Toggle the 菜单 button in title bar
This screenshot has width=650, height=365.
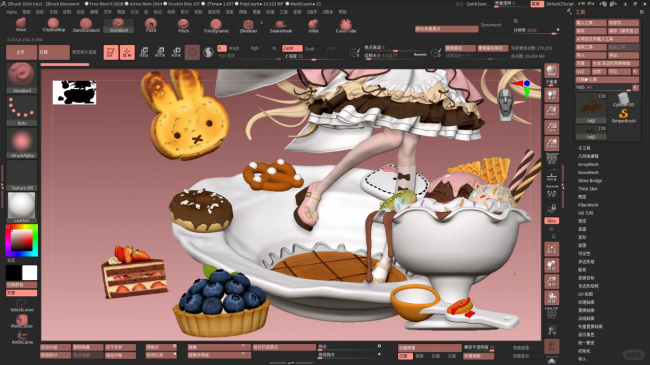536,4
